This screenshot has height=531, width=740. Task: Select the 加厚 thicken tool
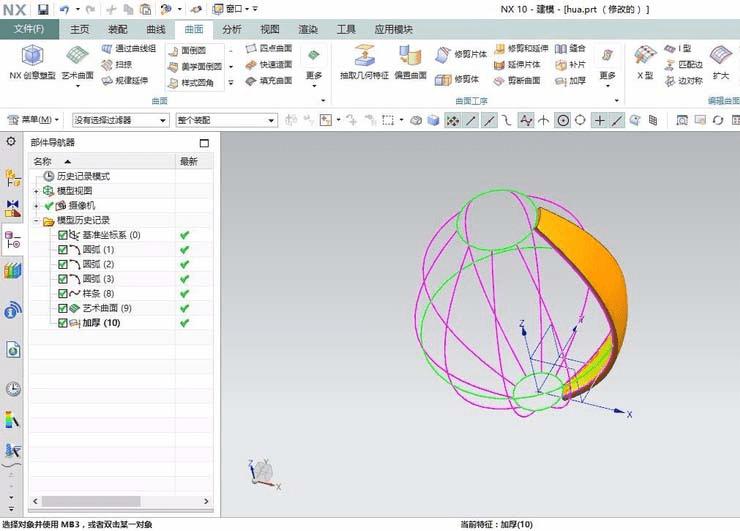pos(570,81)
